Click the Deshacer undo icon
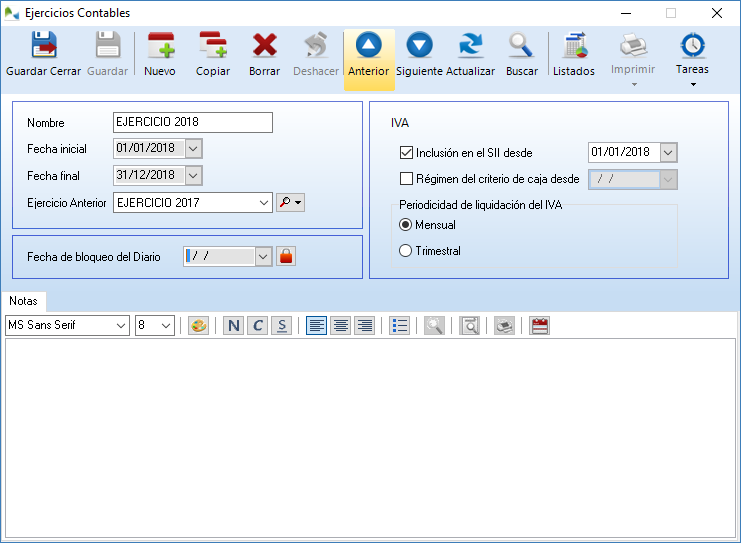 pyautogui.click(x=316, y=45)
